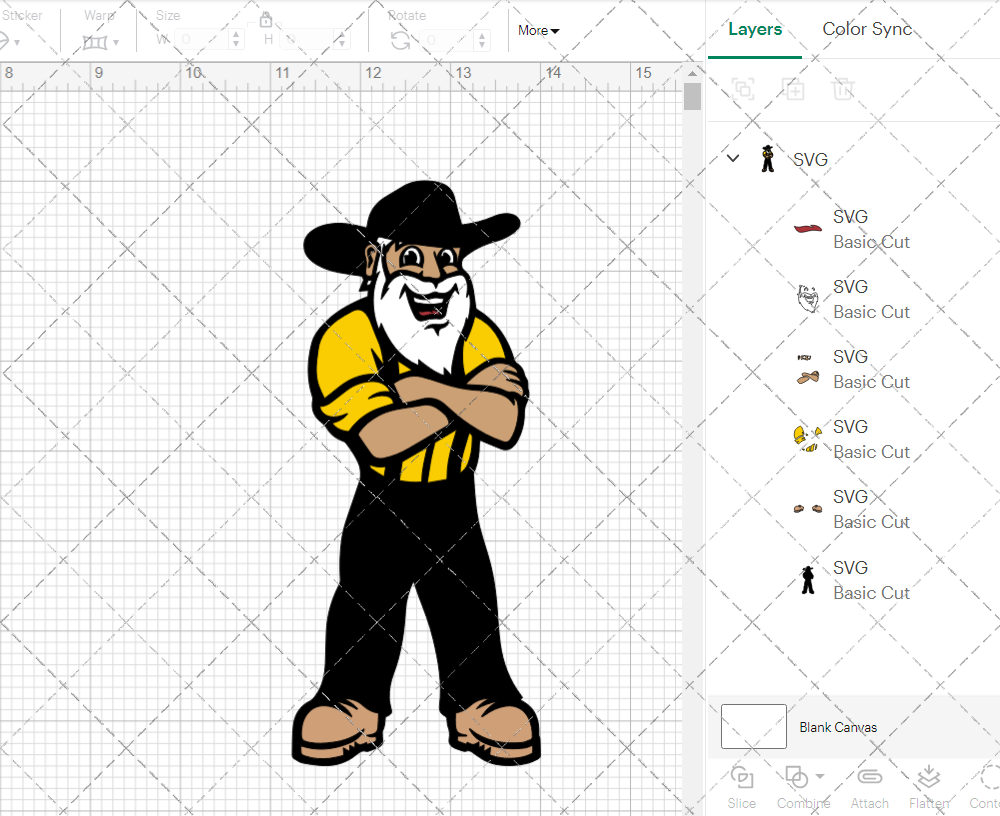Click the Blank Canvas color swatch

pos(753,727)
